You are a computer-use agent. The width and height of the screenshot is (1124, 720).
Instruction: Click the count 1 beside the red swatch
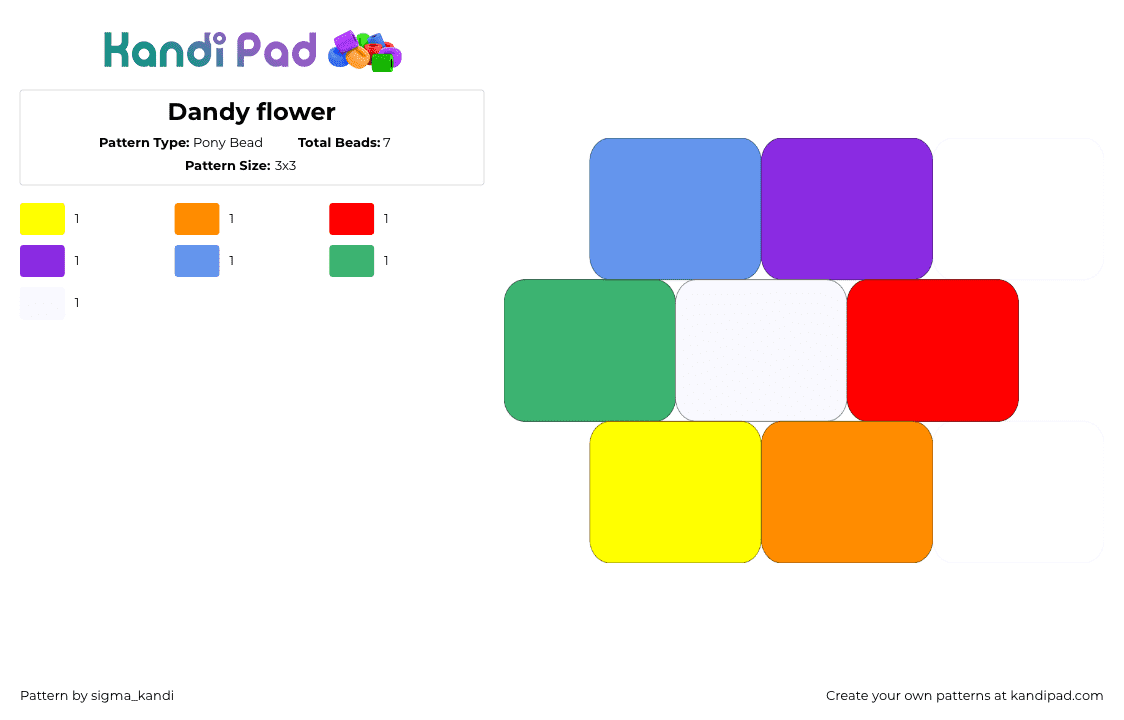click(x=386, y=219)
